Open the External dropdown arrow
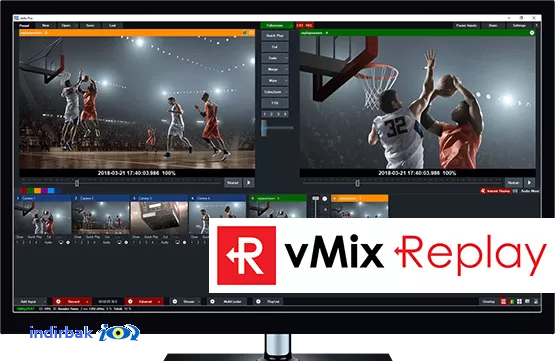 (159, 302)
